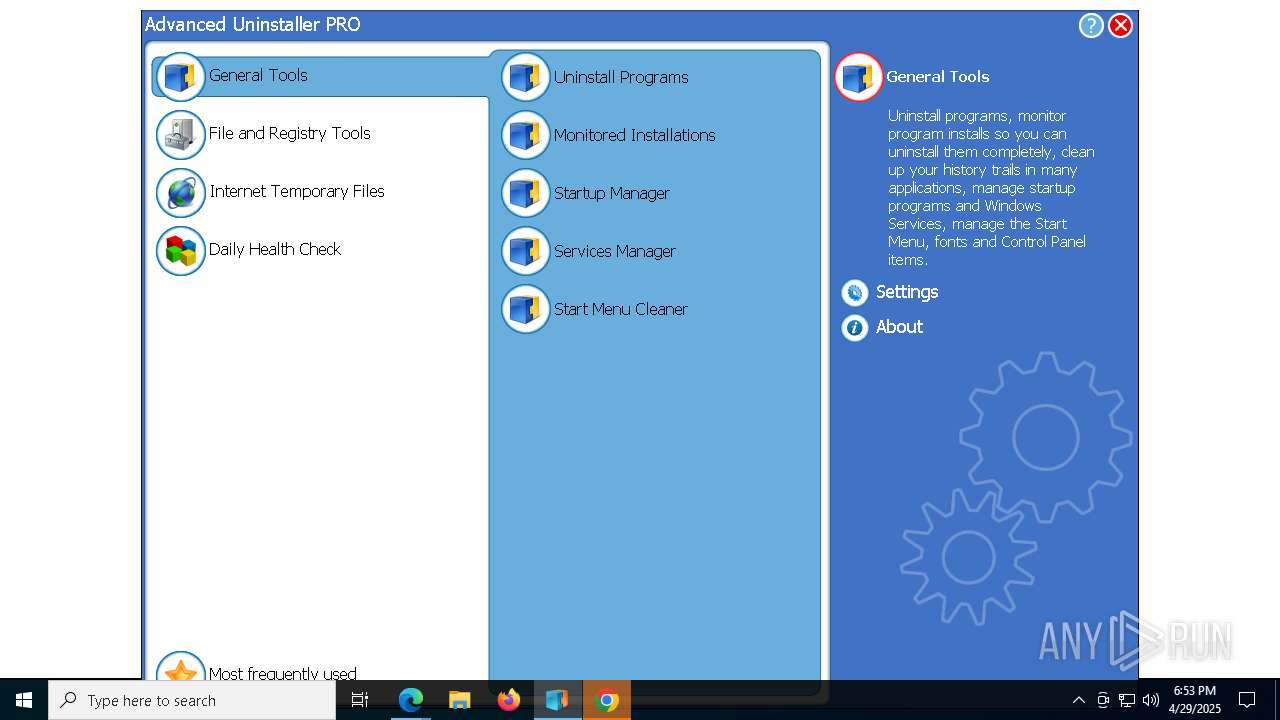Click the taskbar search box
The width and height of the screenshot is (1280, 720).
pyautogui.click(x=192, y=700)
